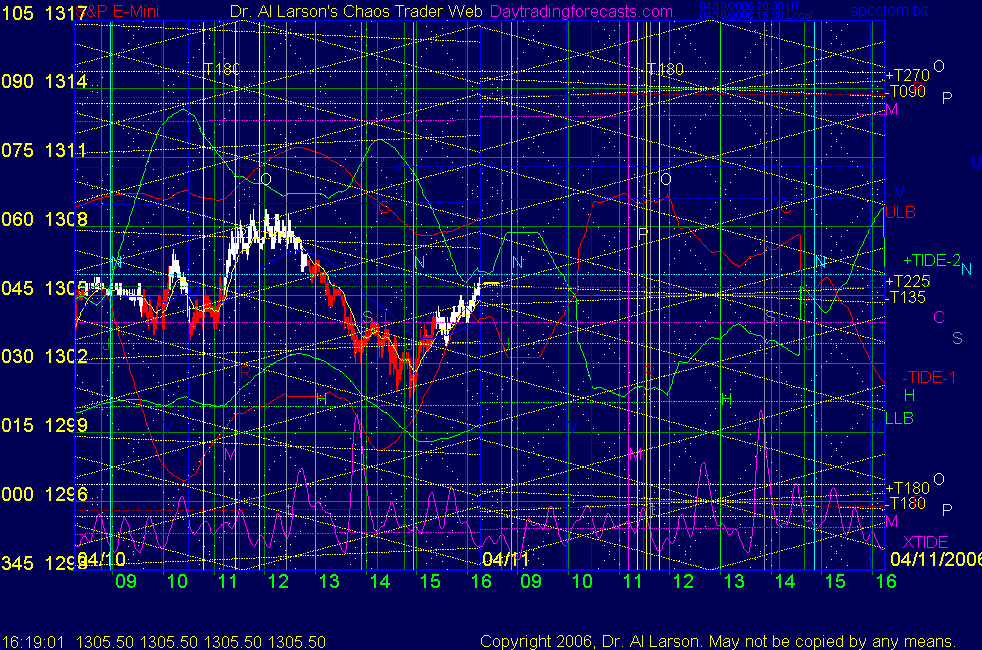The image size is (982, 650).
Task: Click the 16:19:01 timestamp in status line
Action: click(33, 642)
